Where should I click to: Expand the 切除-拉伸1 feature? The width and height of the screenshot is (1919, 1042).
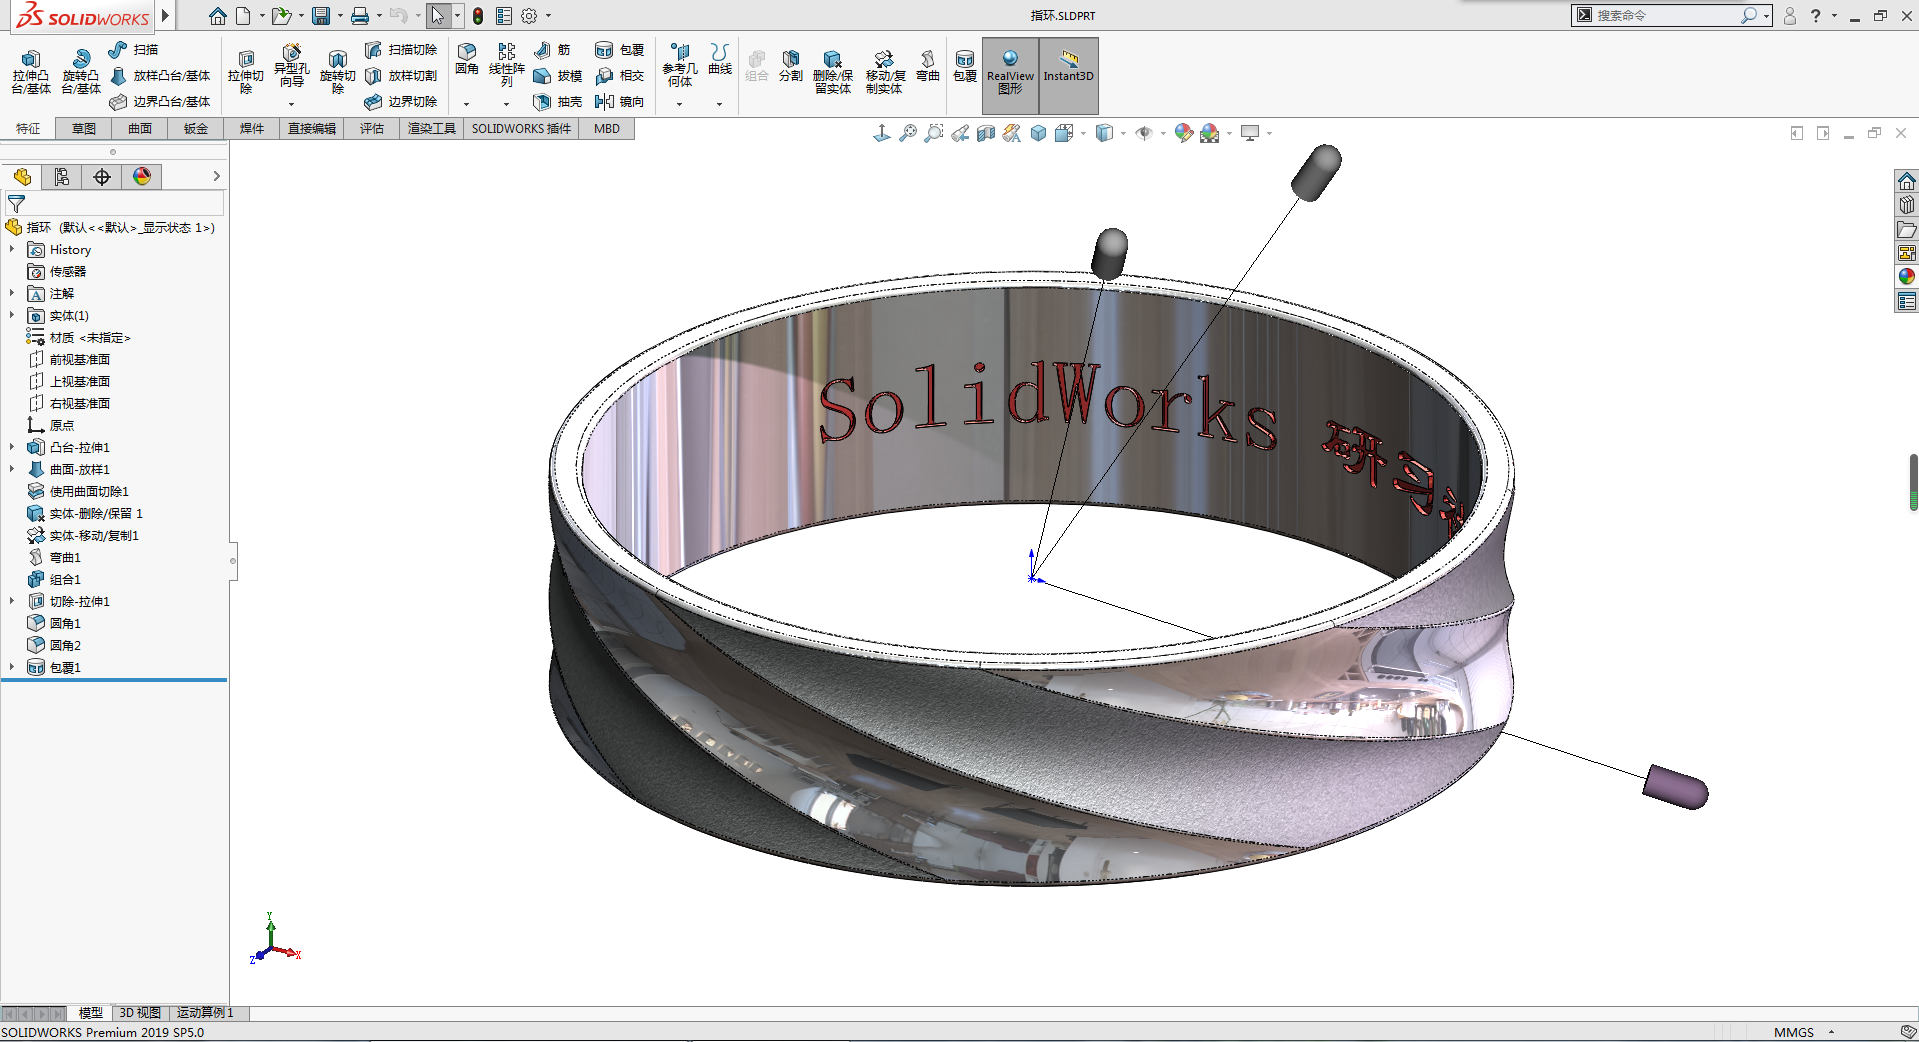coord(12,601)
